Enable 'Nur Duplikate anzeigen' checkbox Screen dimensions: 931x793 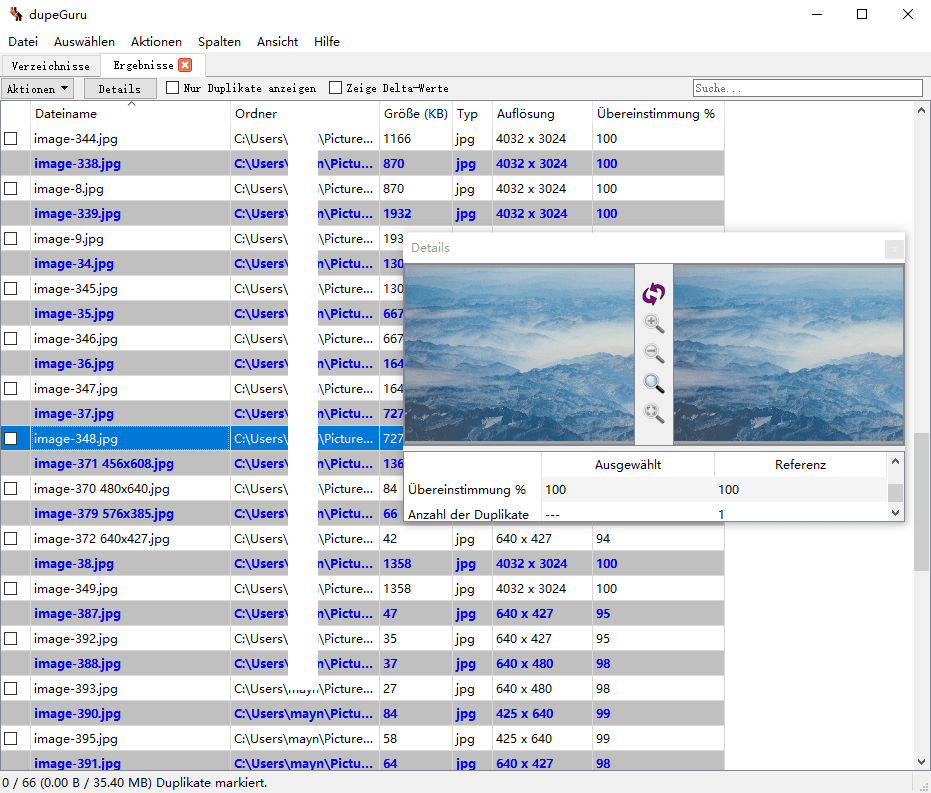[173, 88]
